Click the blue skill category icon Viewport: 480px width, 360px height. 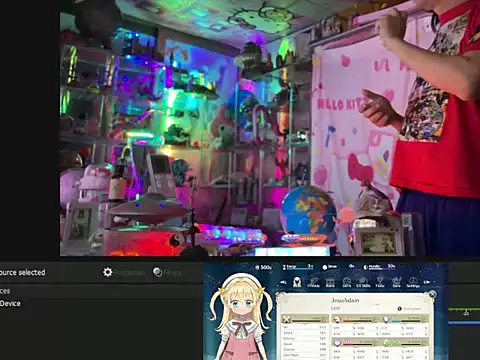(386, 319)
